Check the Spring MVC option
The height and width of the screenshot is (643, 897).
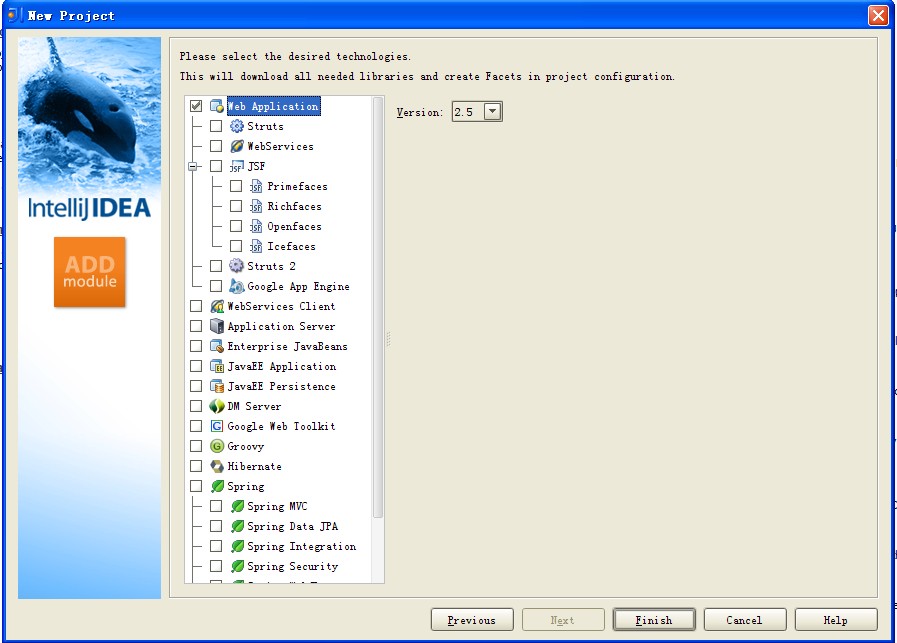pos(216,506)
